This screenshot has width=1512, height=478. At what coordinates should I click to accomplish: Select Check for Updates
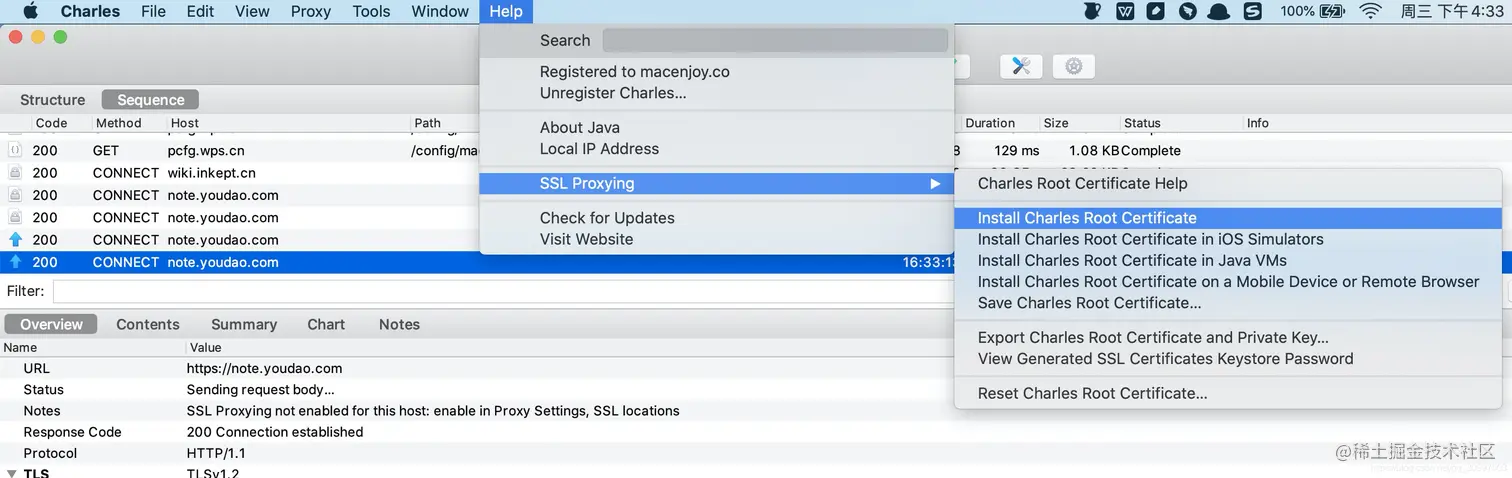[x=717, y=218]
